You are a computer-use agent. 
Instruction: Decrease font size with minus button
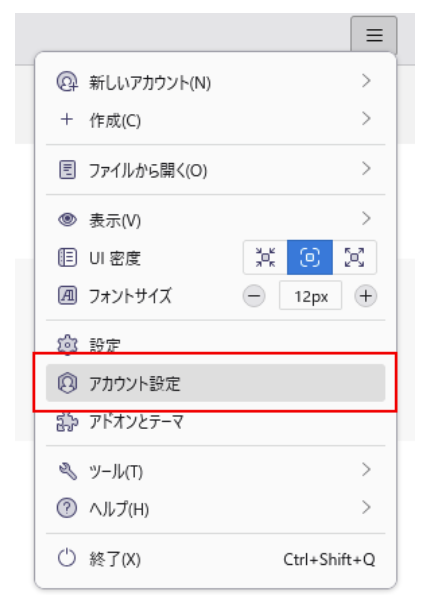click(x=254, y=296)
